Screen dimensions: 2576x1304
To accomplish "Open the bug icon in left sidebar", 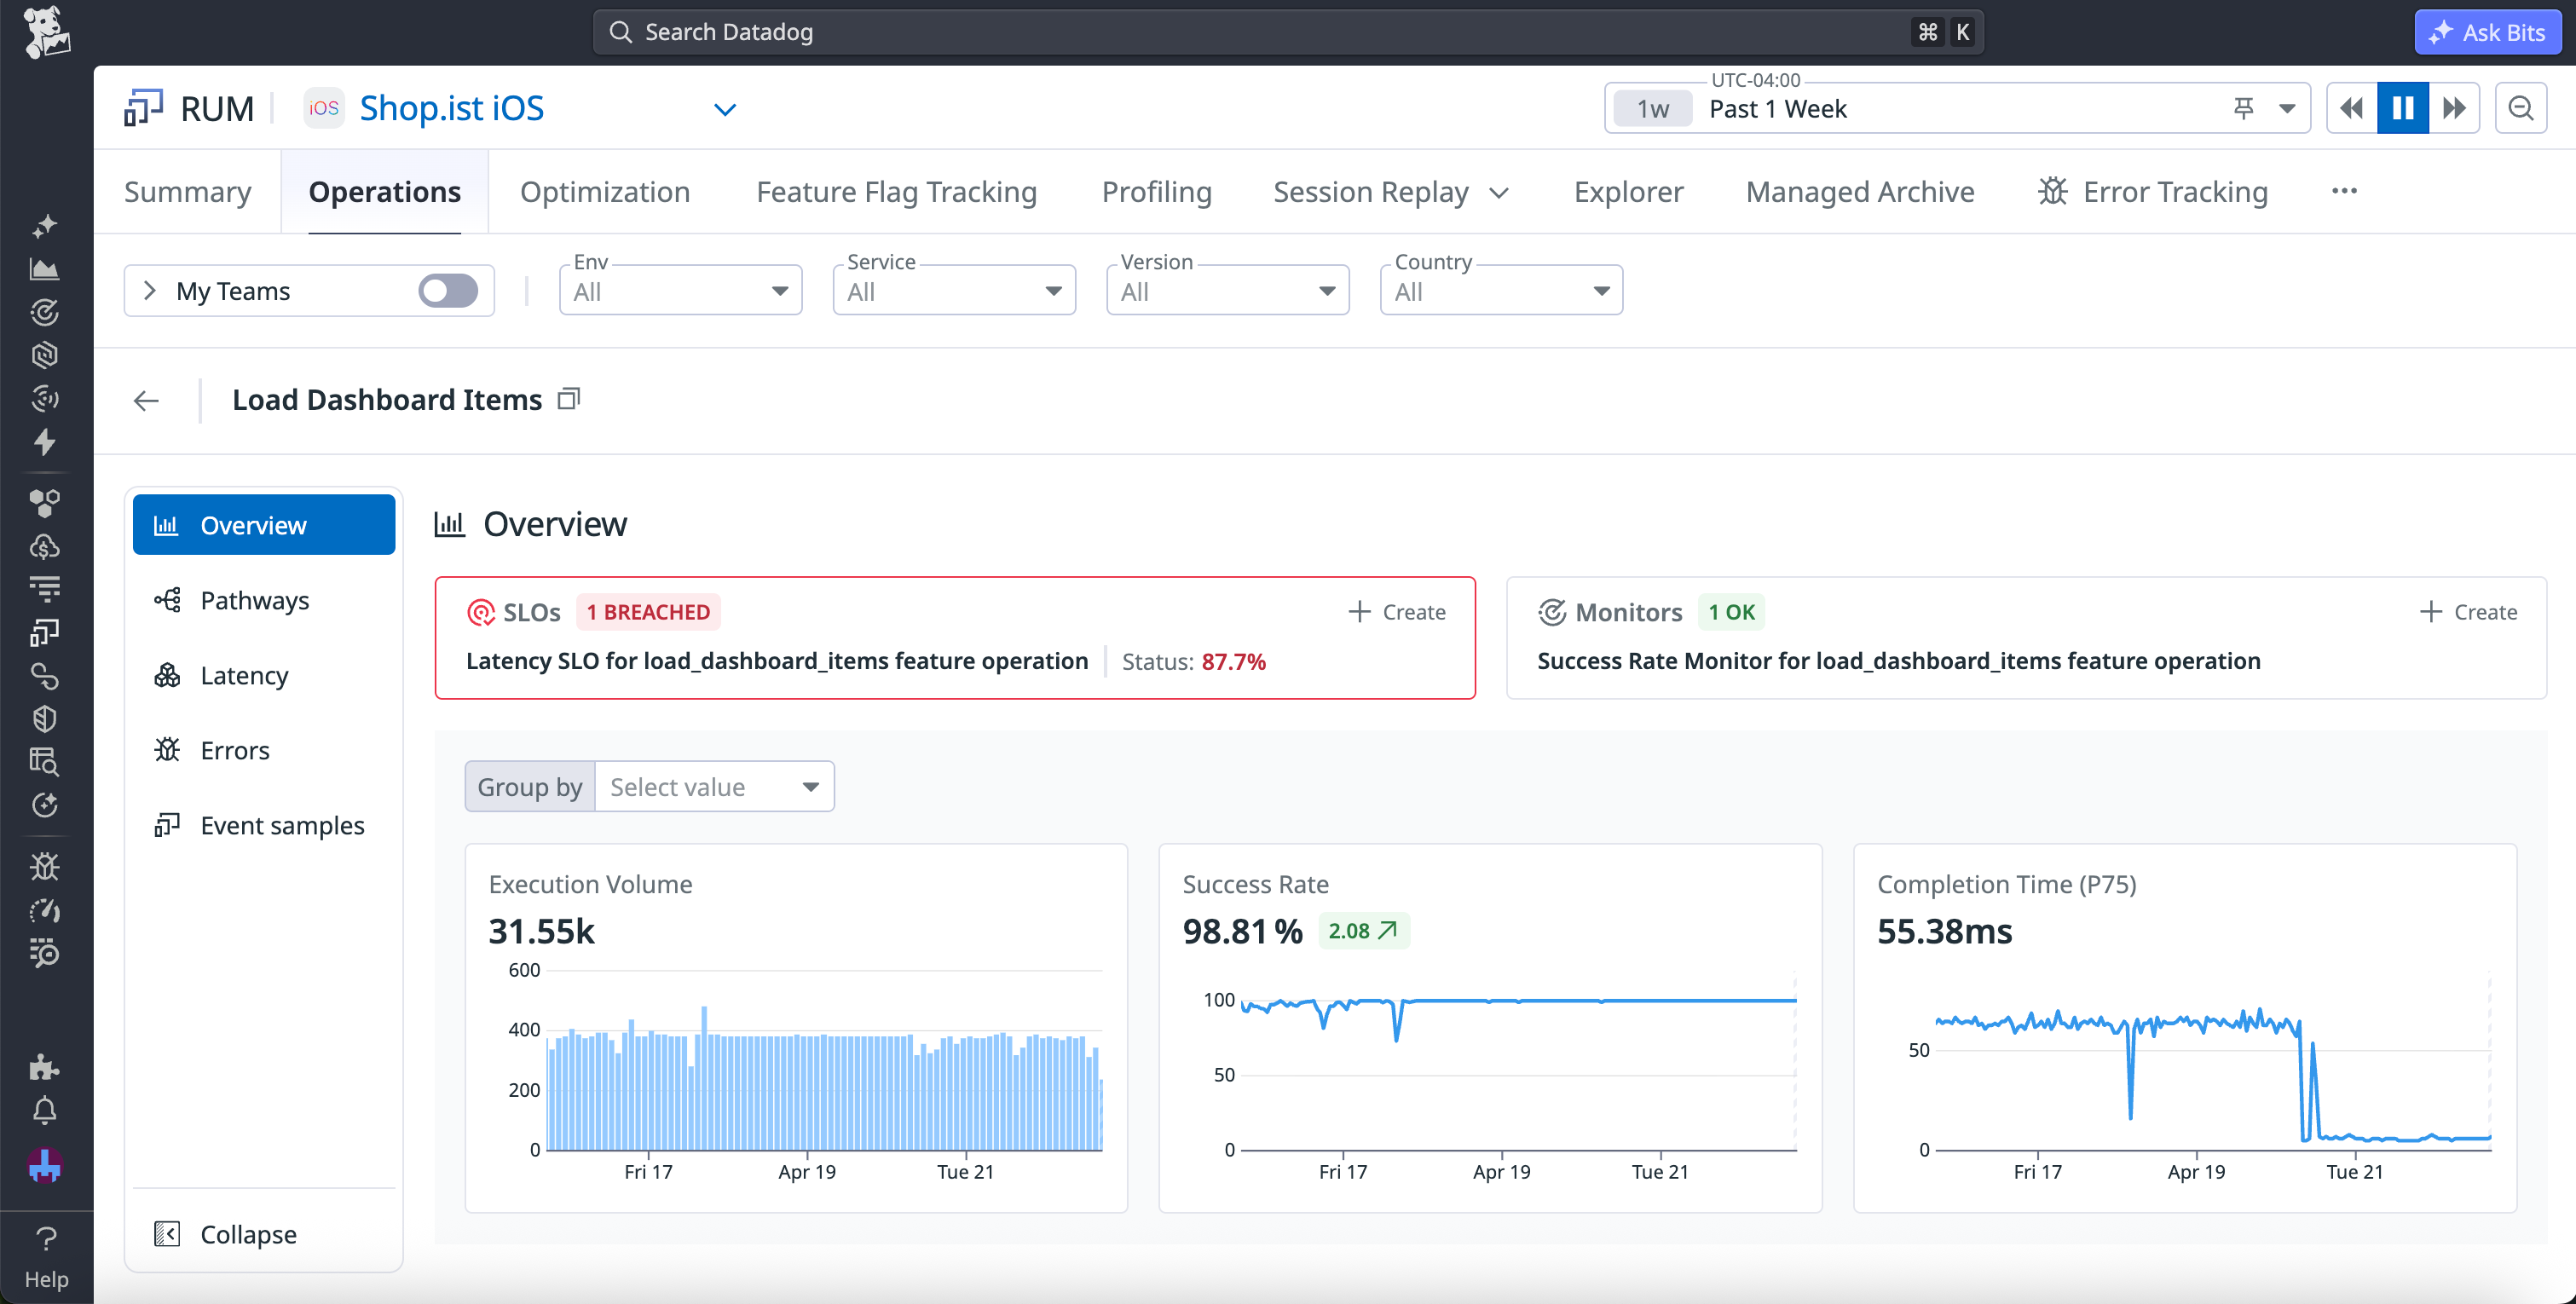I will [44, 866].
